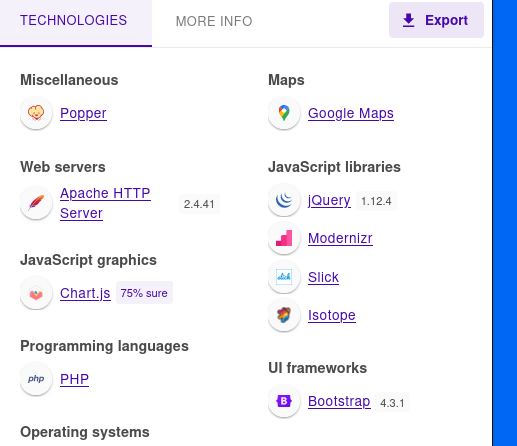Screen dimensions: 517x446
Task: Click the 75% sure confidence badge
Action: (144, 293)
